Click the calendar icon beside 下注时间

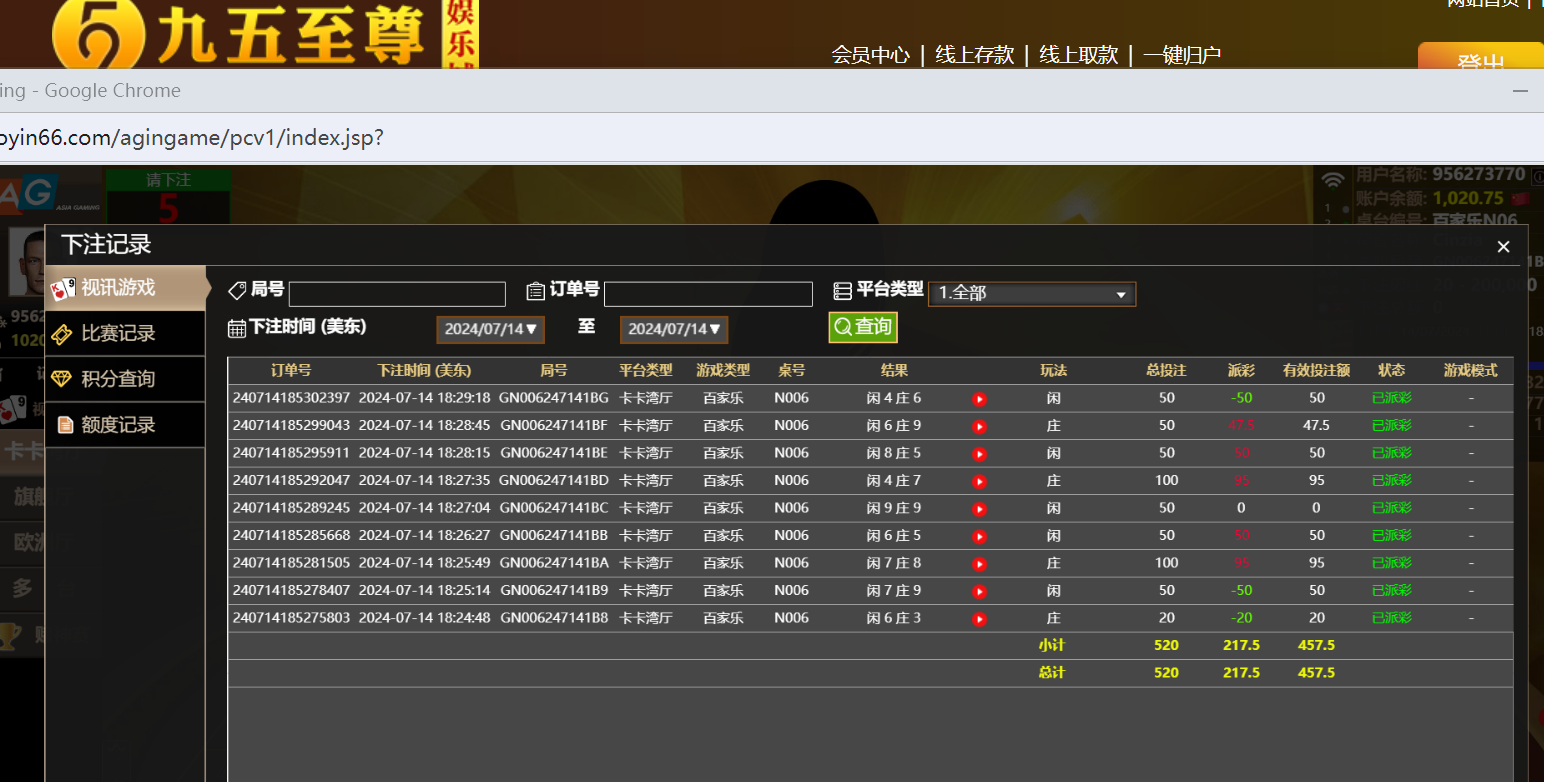[x=237, y=328]
